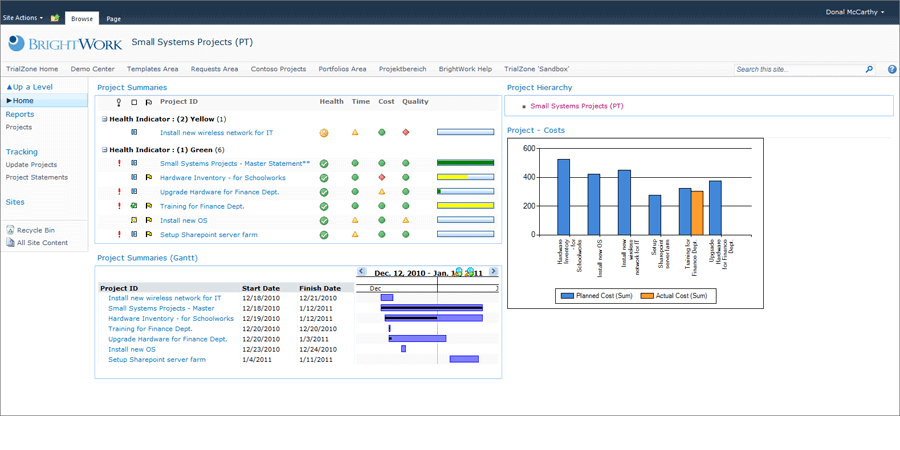This screenshot has height=450, width=900.
Task: Click the flag column header icon
Action: point(149,102)
